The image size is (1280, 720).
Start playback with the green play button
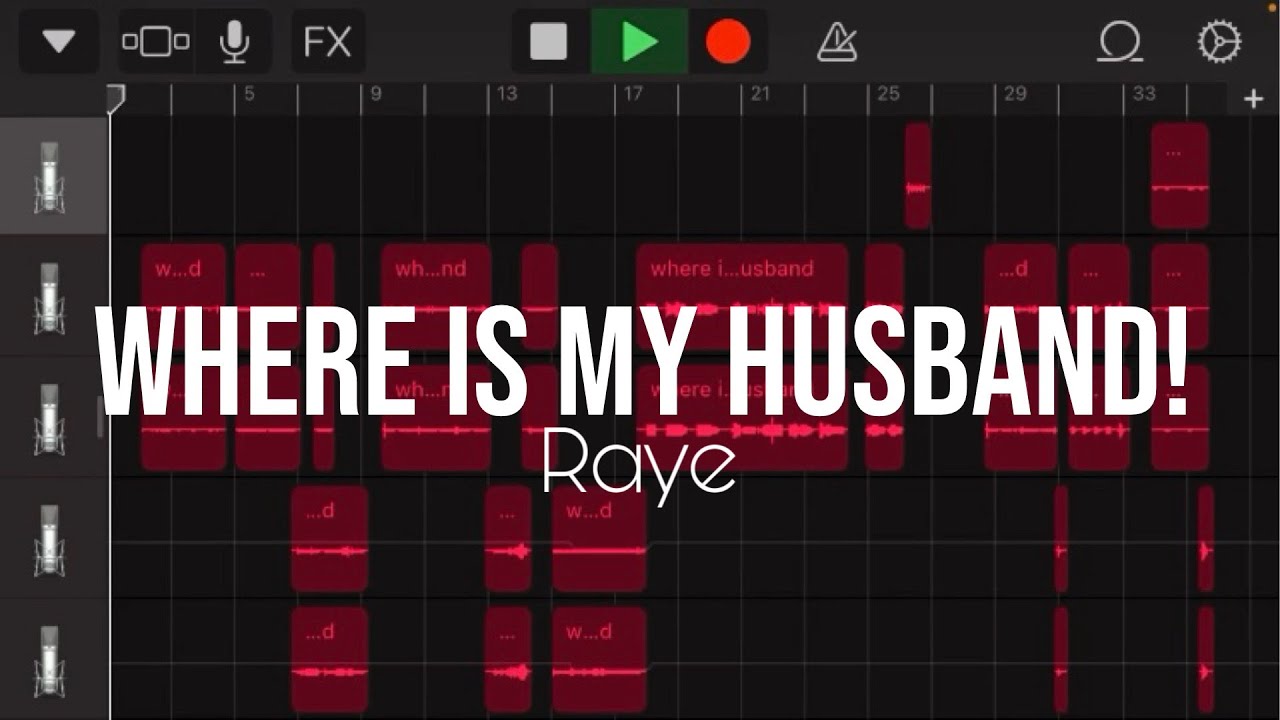tap(639, 42)
